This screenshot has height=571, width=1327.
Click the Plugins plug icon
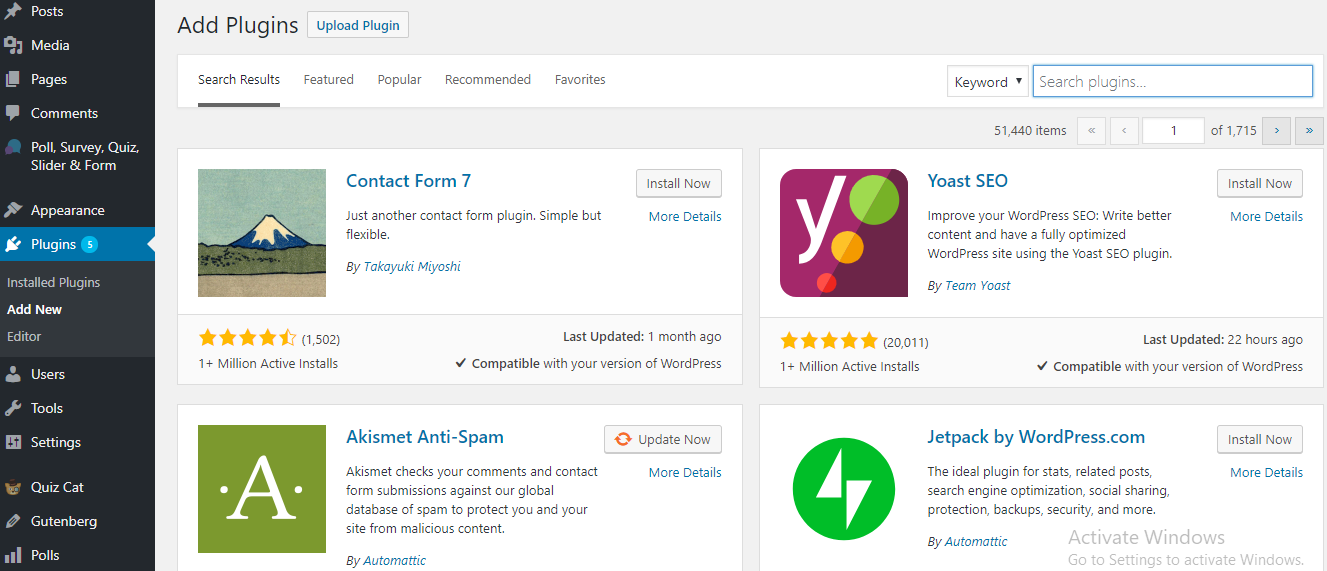pyautogui.click(x=13, y=244)
